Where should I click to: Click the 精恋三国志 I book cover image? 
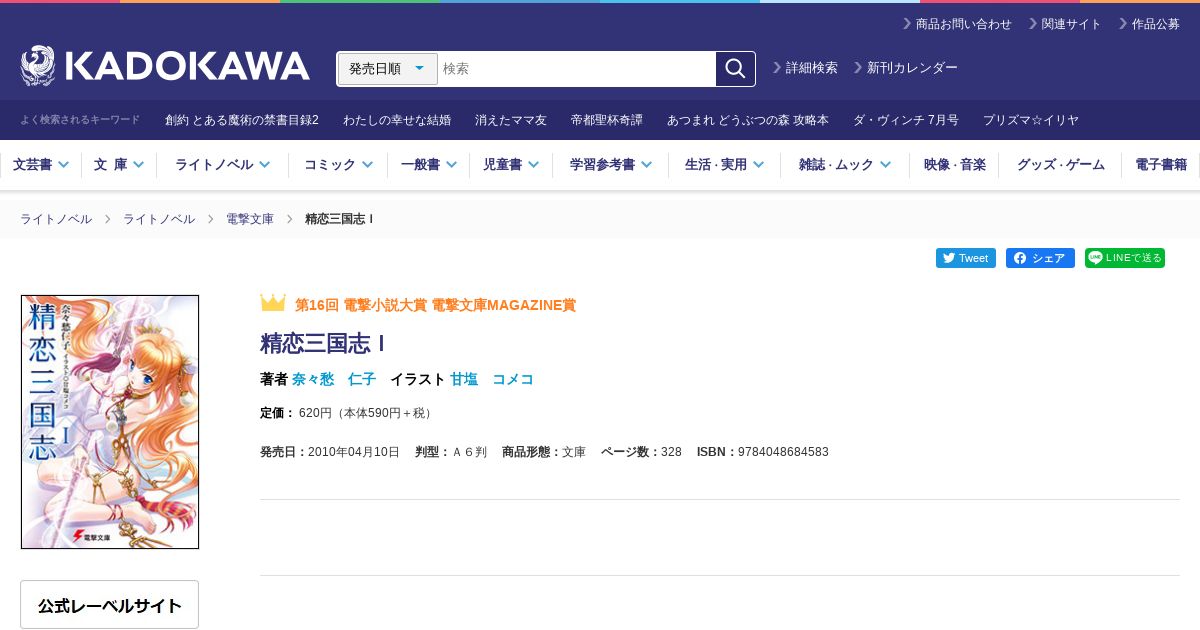point(110,422)
